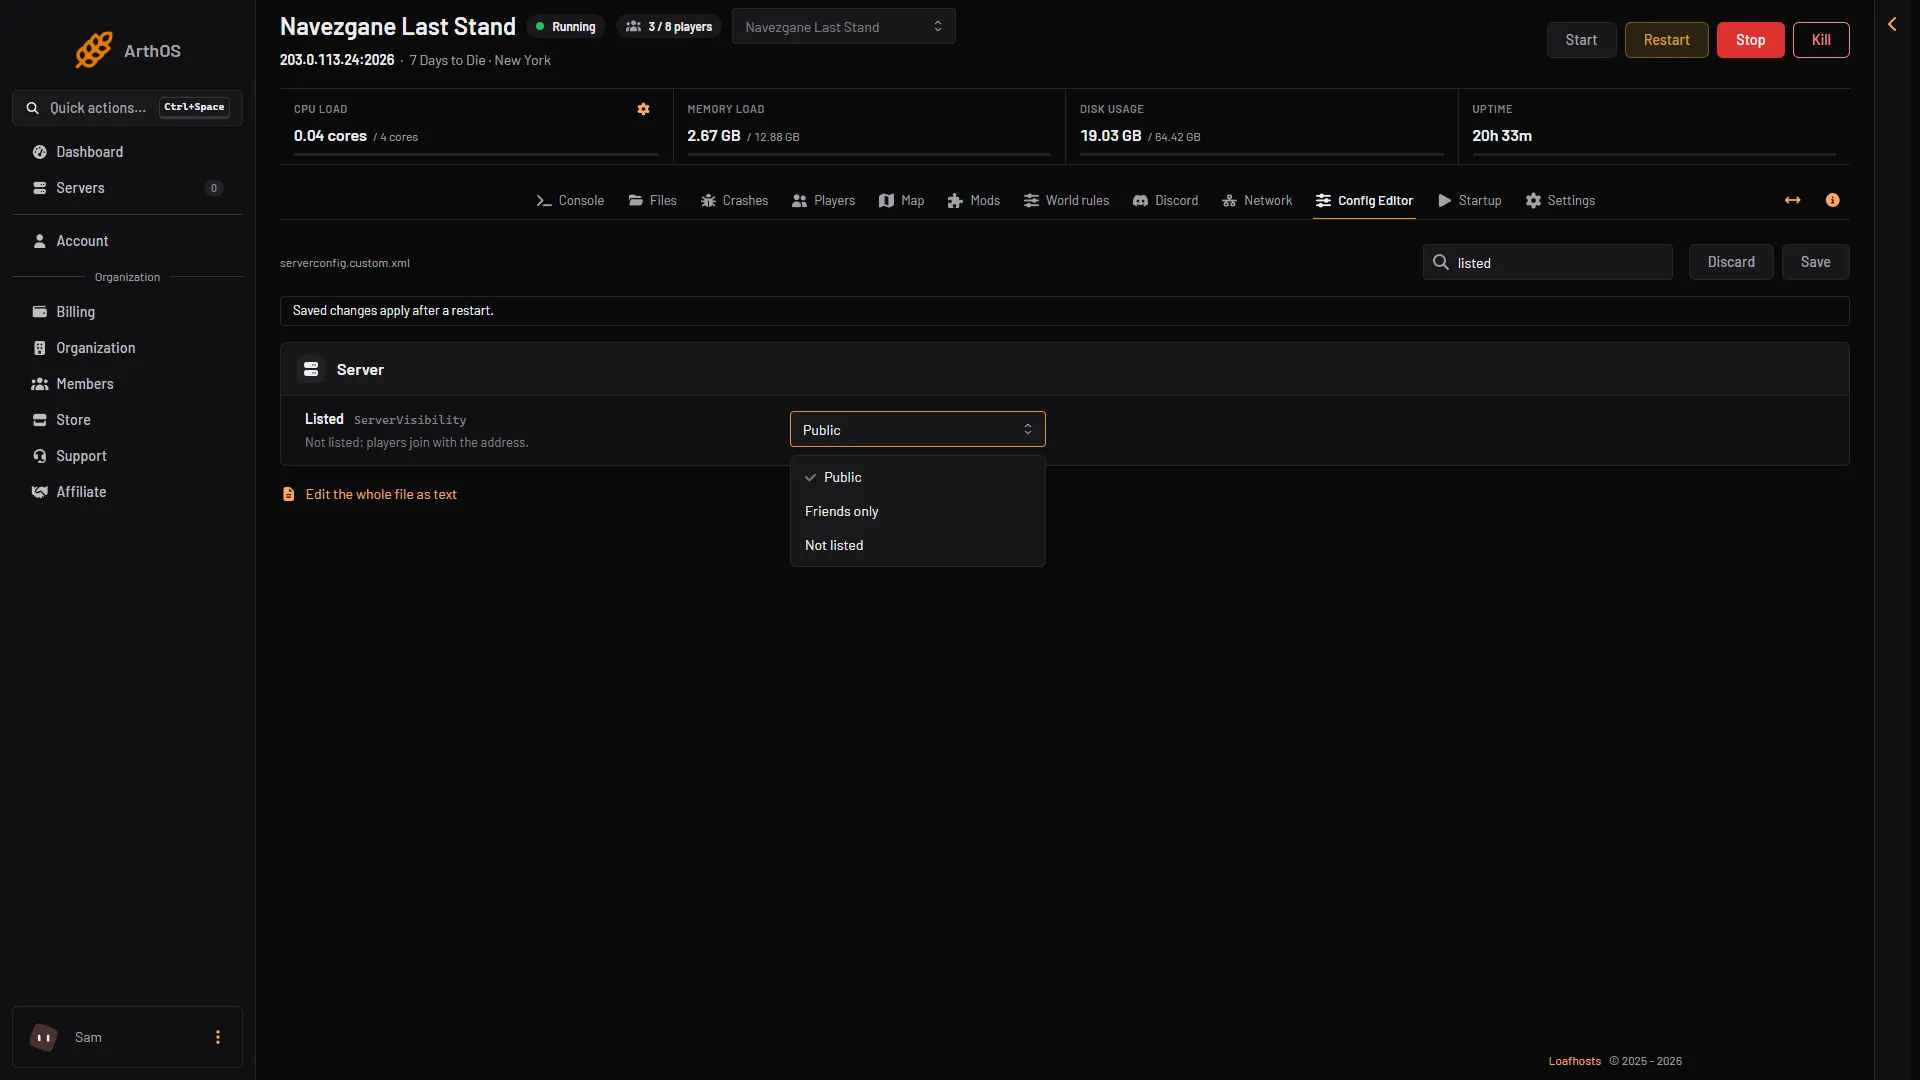
Task: Click the CPU load settings gear icon
Action: tap(644, 109)
